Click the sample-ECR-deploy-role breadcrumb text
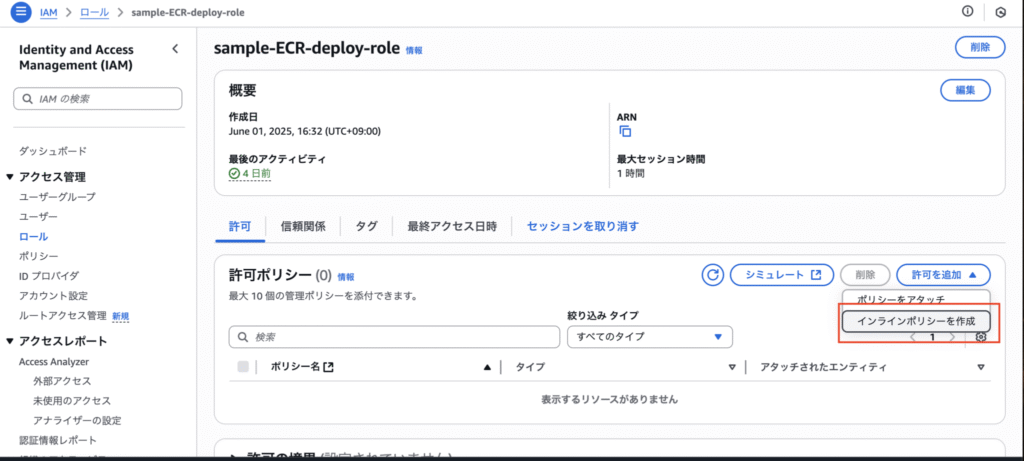The image size is (1024, 461). pyautogui.click(x=188, y=12)
